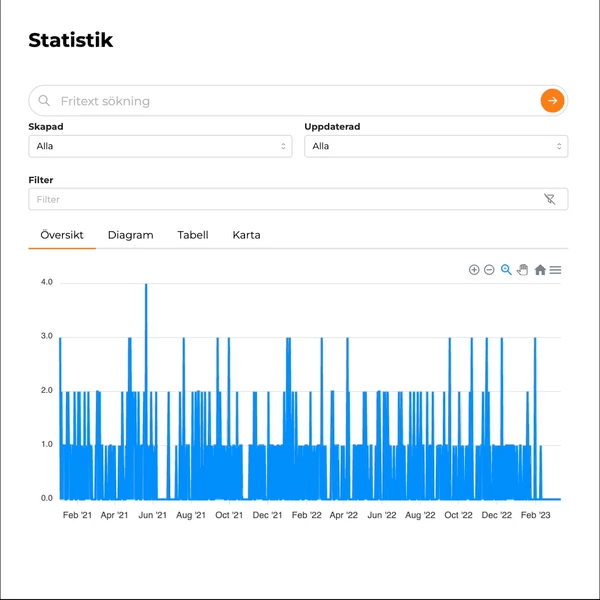Click into the Filter input field
The image size is (600, 600).
click(298, 199)
